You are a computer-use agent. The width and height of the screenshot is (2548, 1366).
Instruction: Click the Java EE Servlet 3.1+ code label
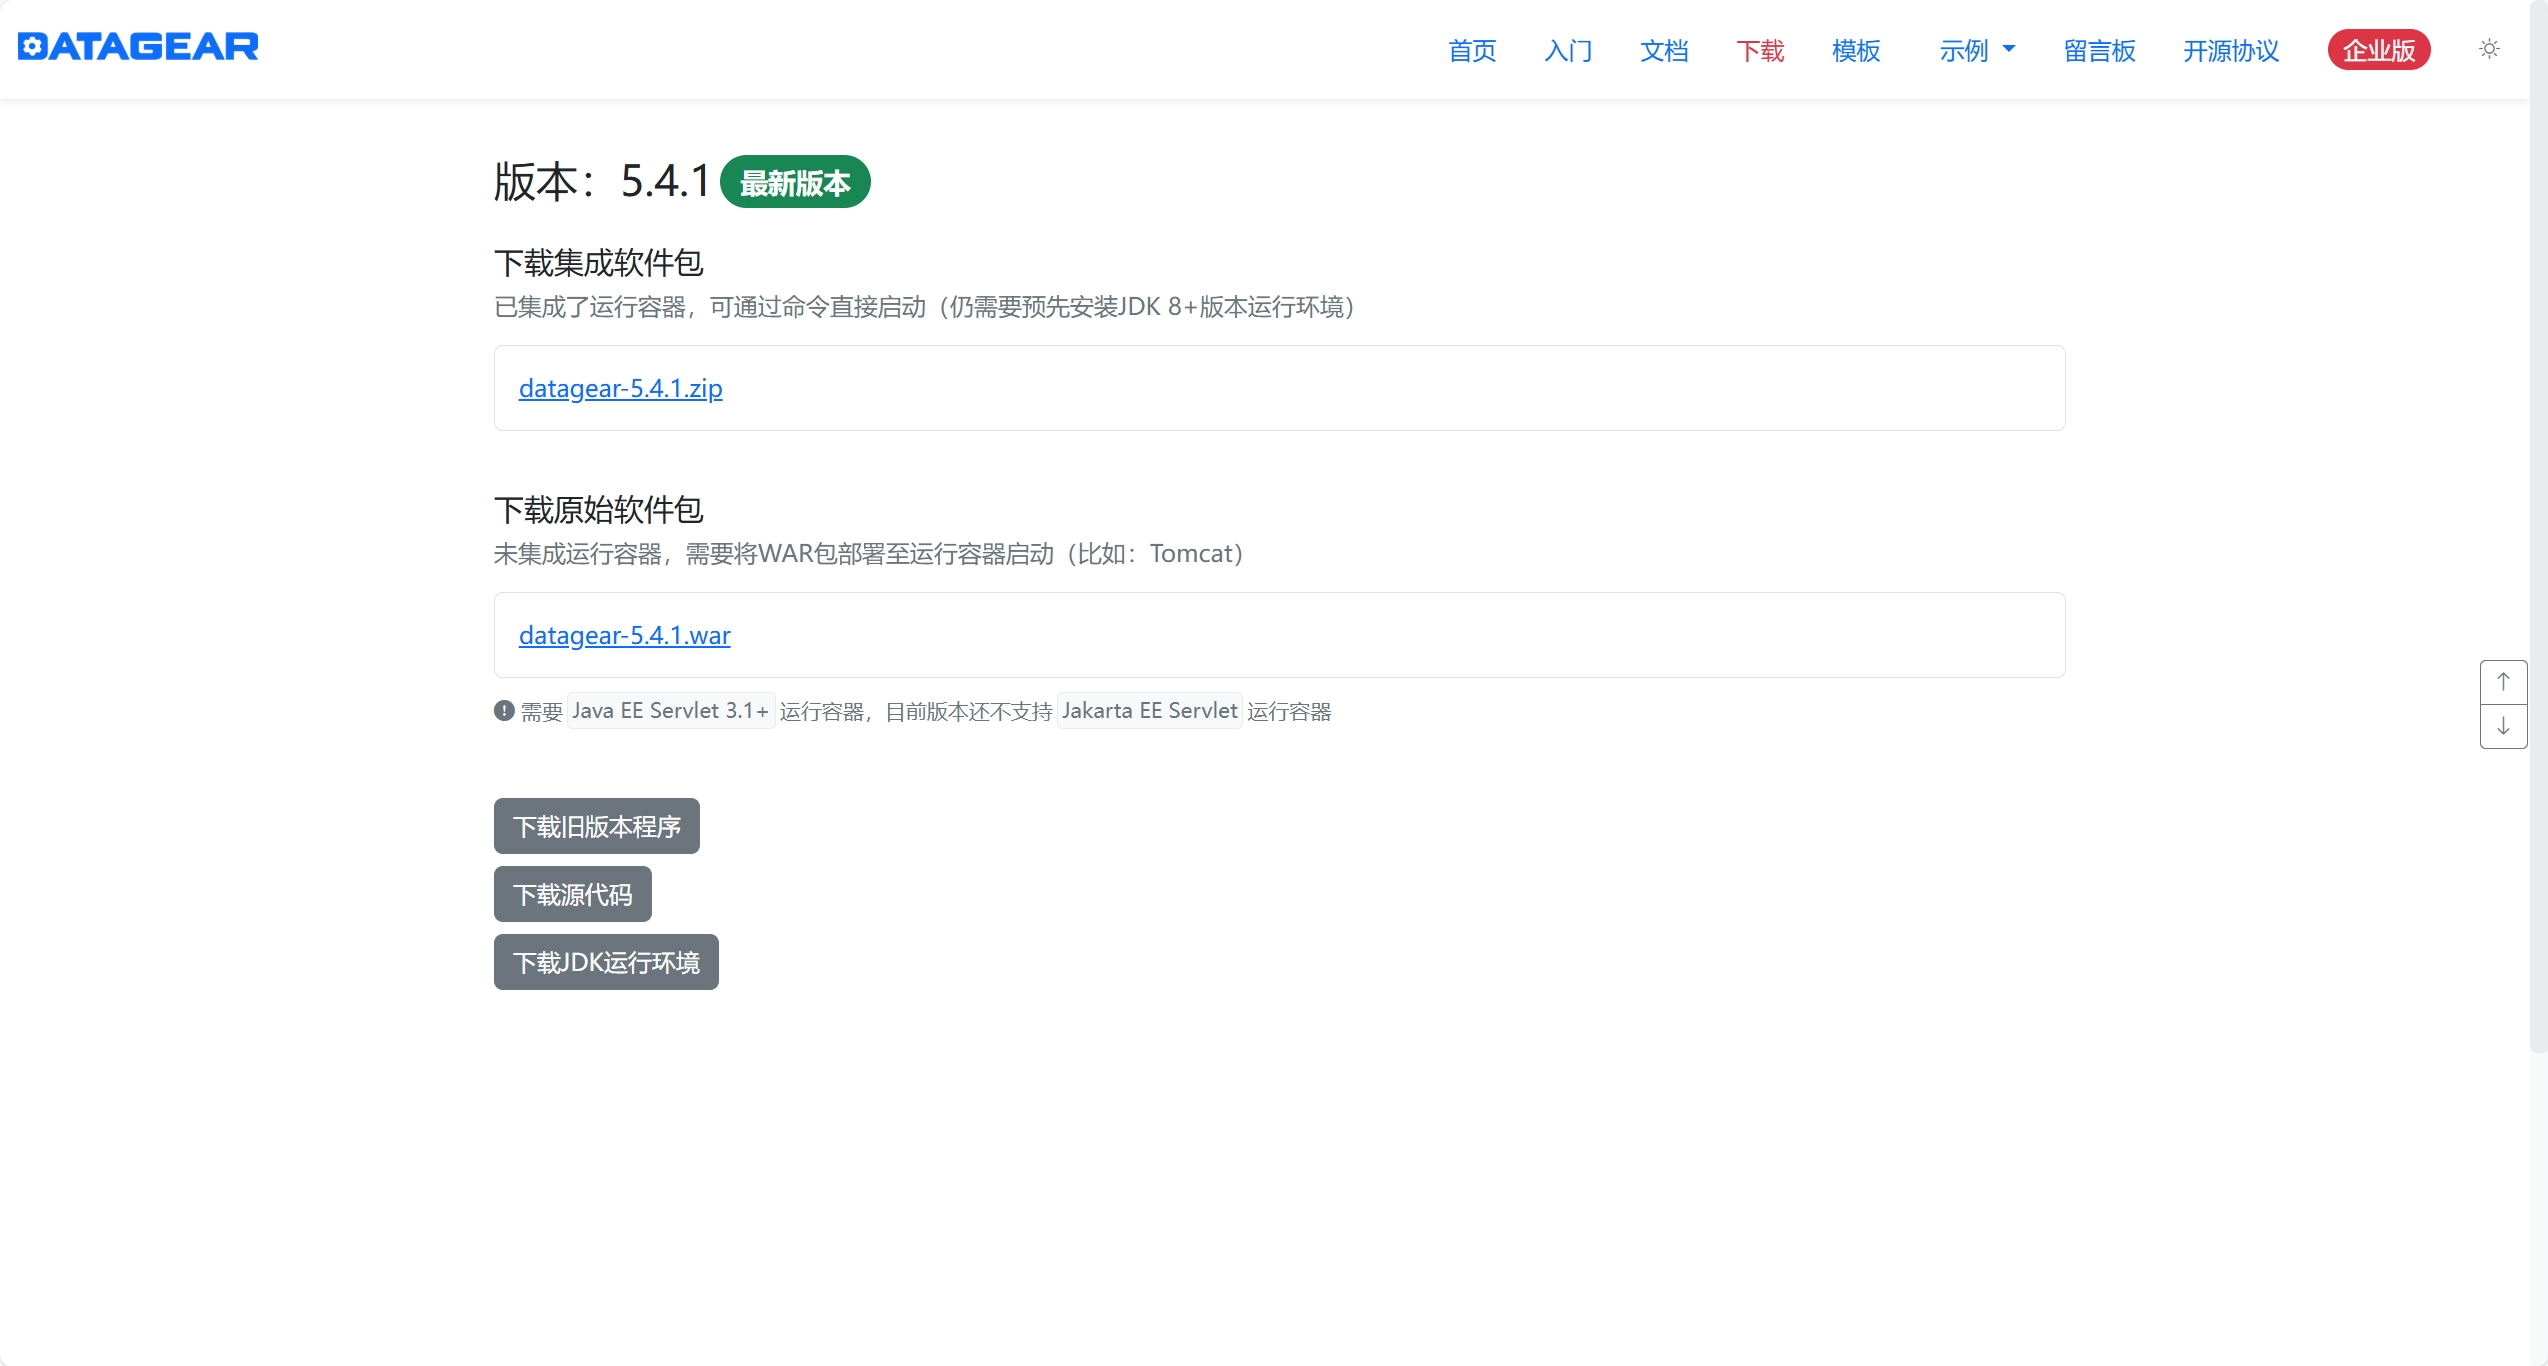click(x=671, y=710)
